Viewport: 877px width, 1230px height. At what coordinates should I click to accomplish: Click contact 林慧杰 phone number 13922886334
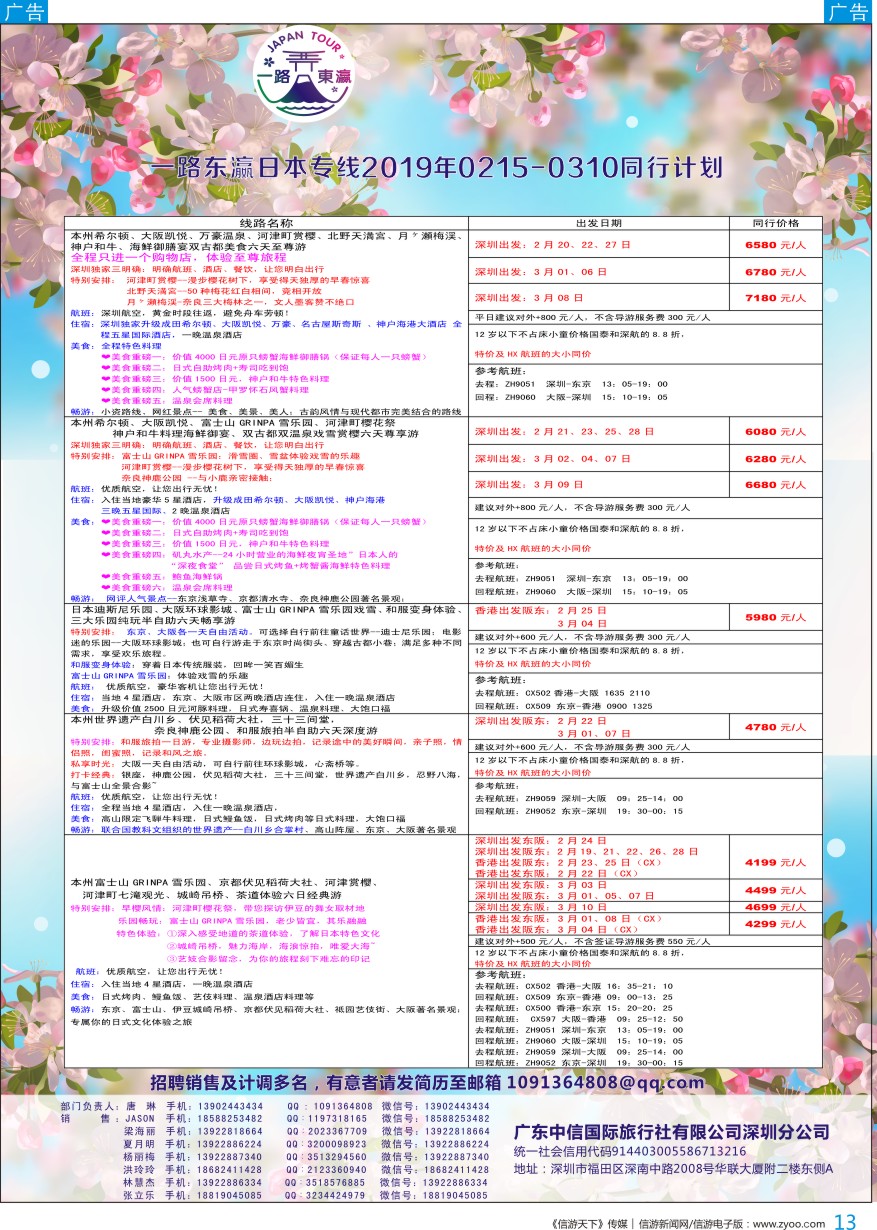pos(230,1180)
